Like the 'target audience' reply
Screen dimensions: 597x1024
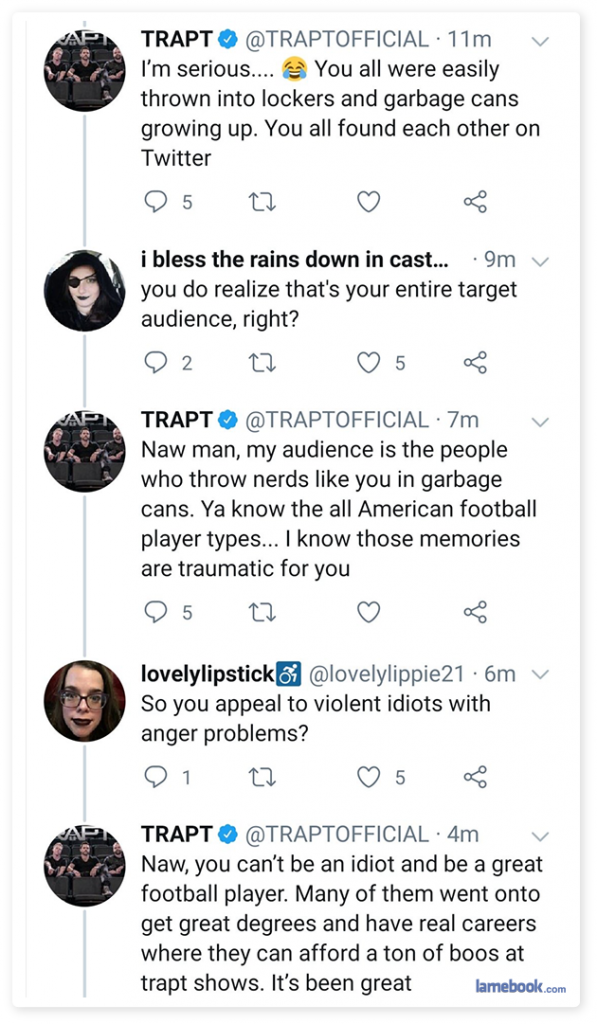[x=368, y=362]
